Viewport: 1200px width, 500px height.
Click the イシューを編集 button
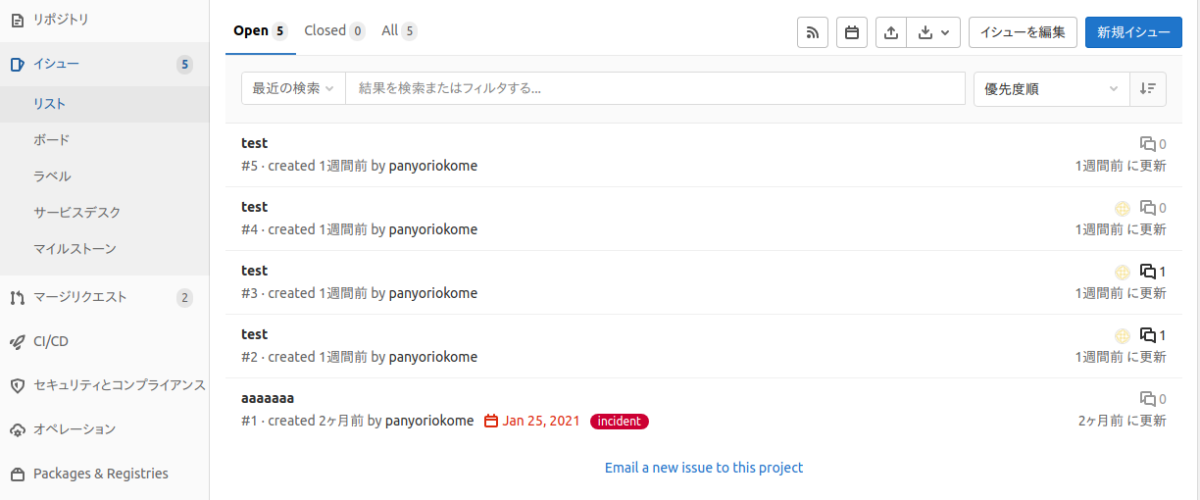pyautogui.click(x=1022, y=32)
